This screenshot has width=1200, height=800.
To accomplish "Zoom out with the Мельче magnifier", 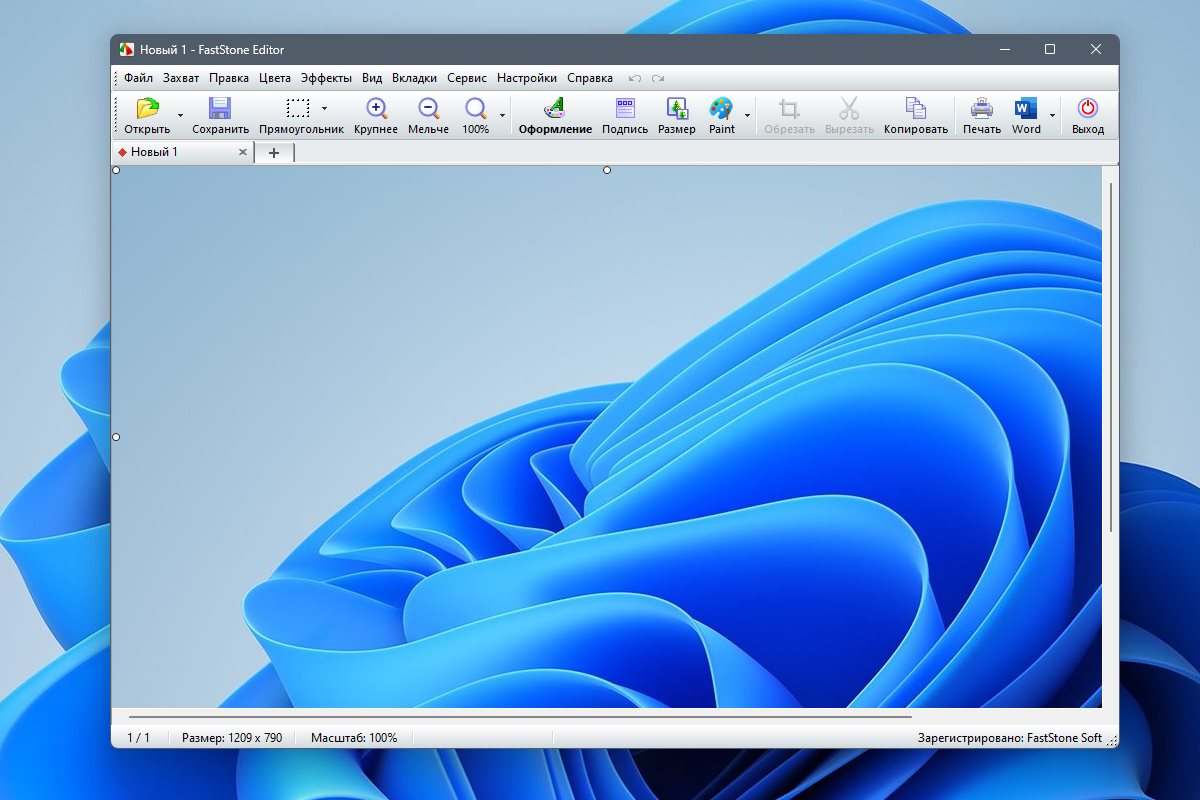I will coord(428,116).
